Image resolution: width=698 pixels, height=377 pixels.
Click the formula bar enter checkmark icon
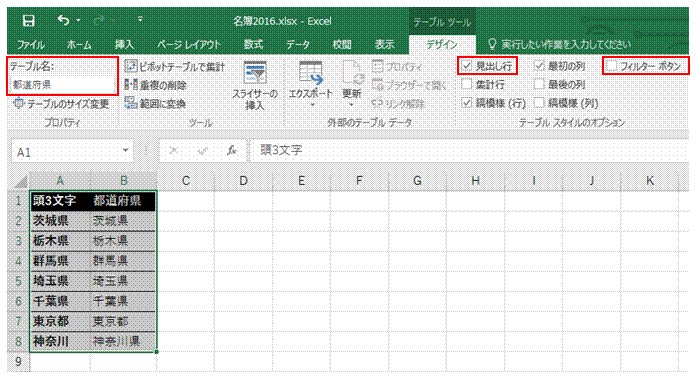[x=203, y=151]
